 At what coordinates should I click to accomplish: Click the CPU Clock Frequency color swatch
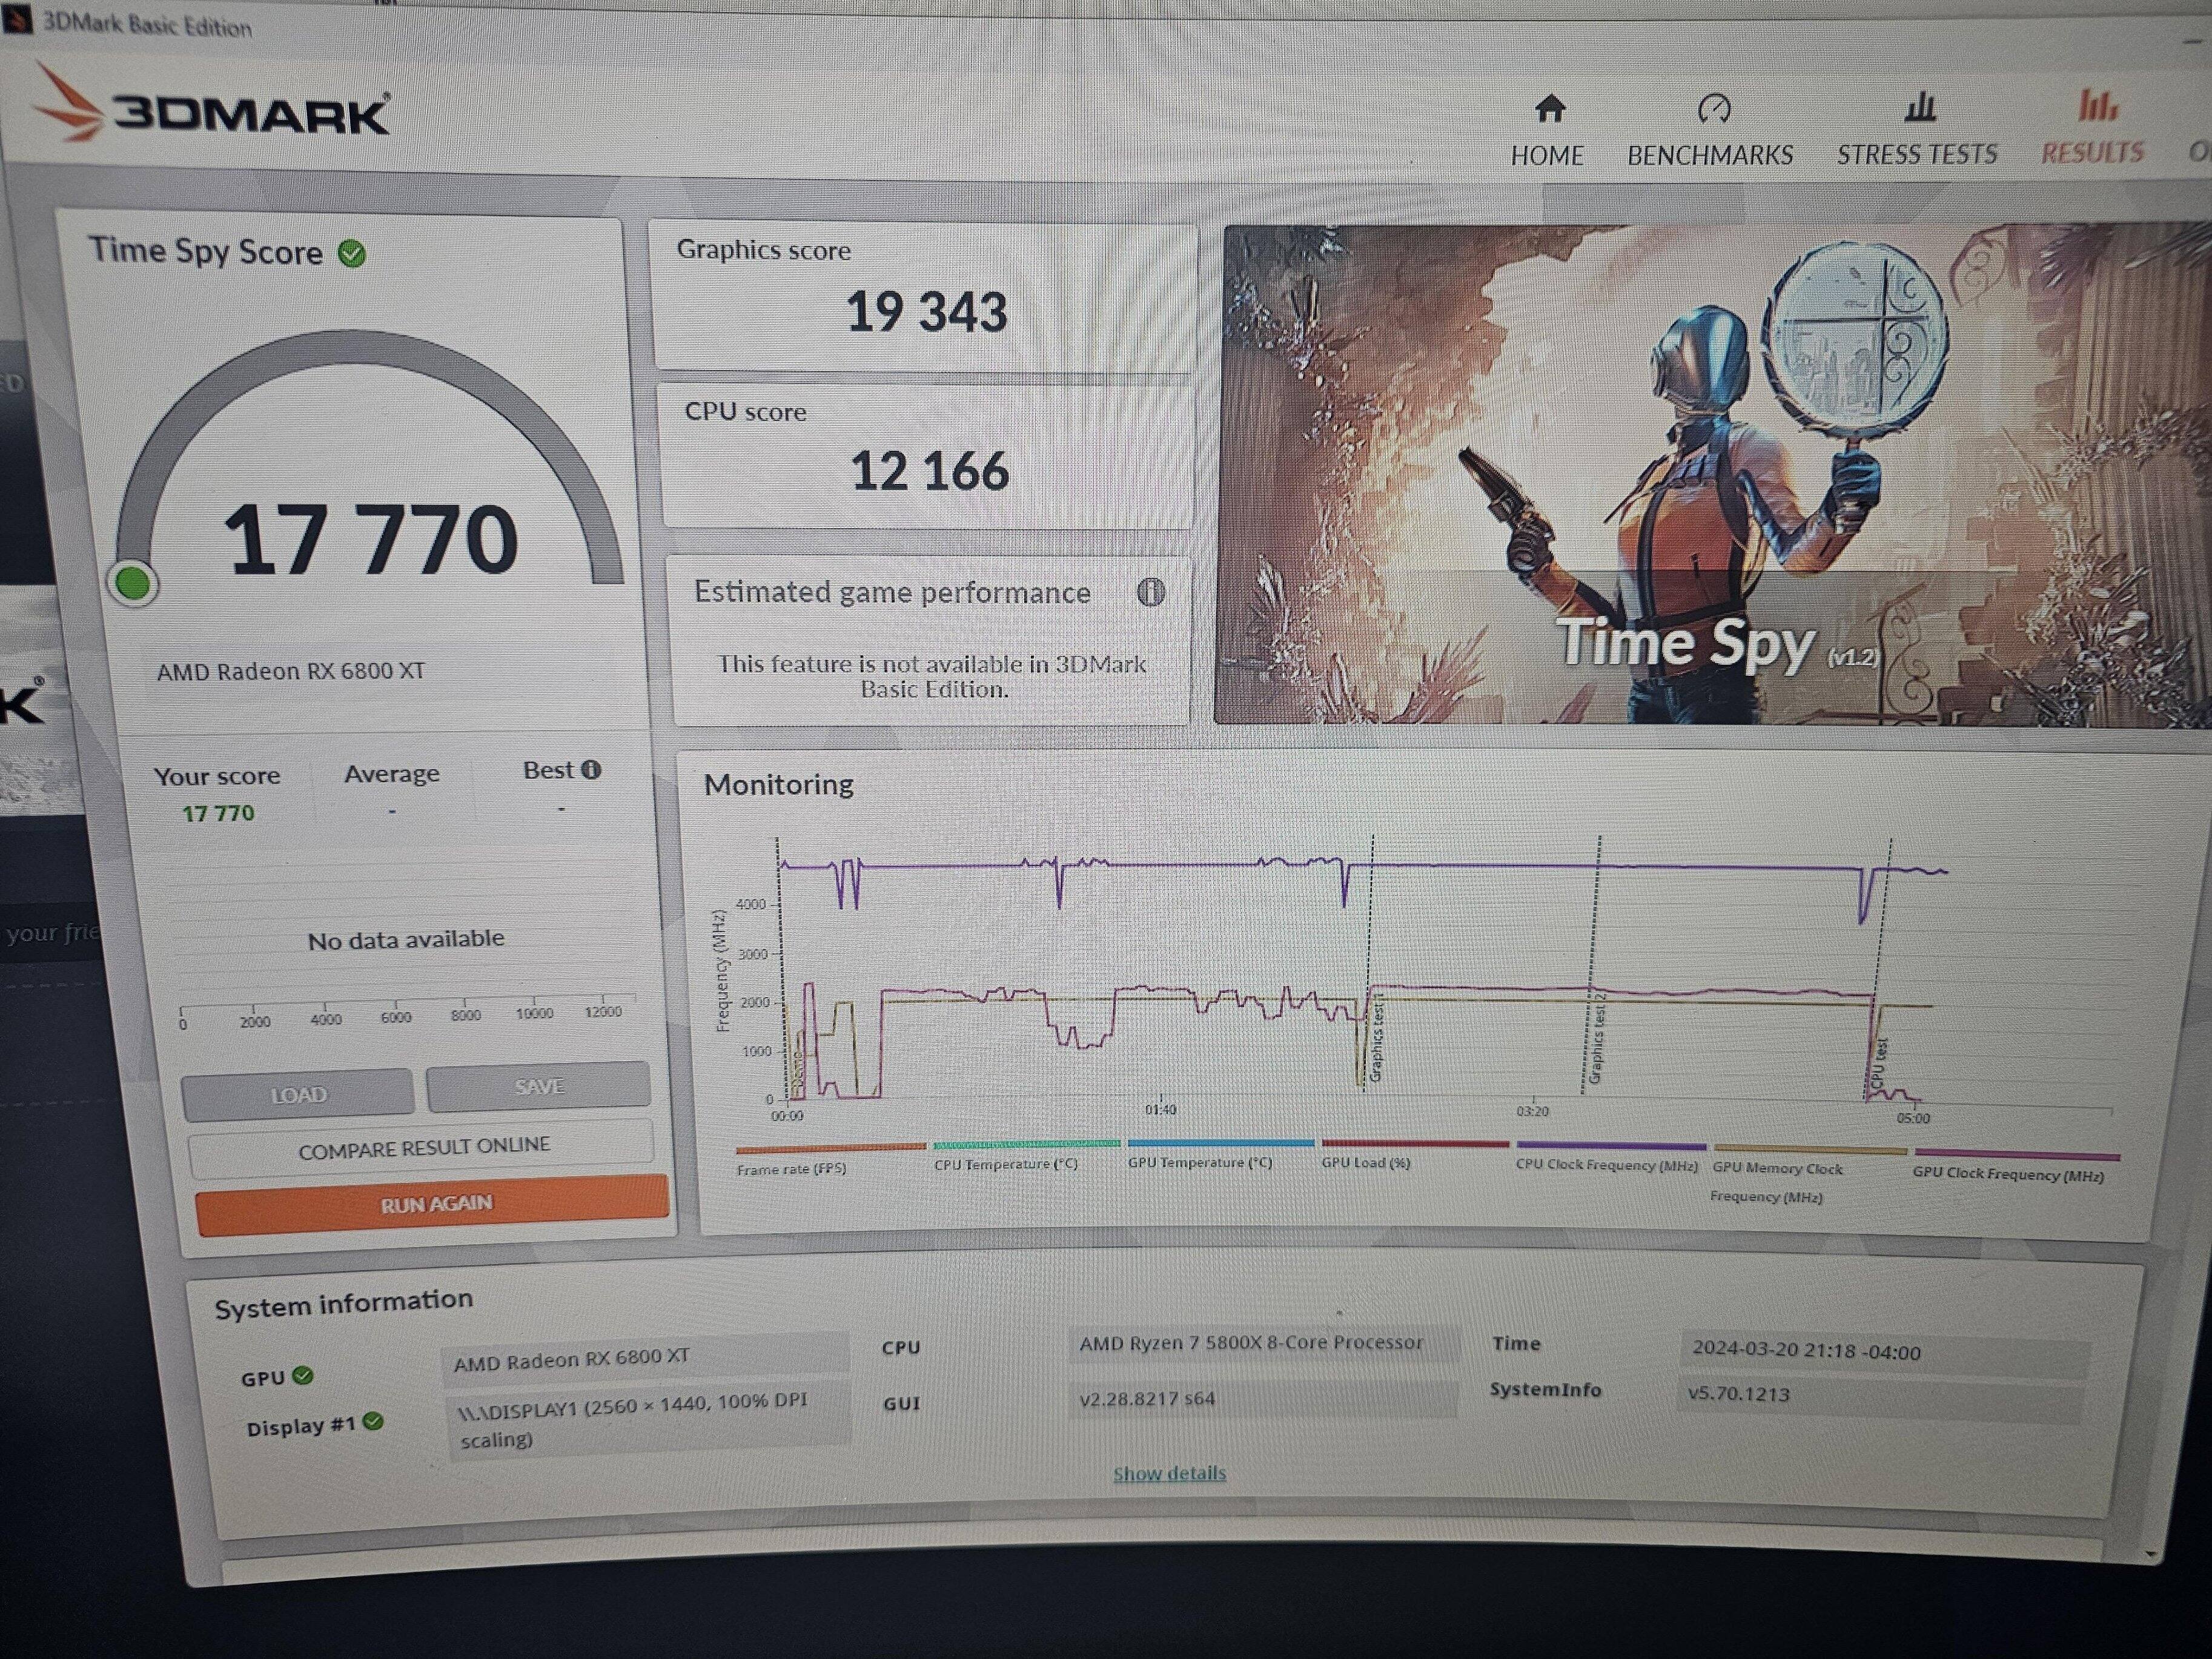coord(1611,1146)
